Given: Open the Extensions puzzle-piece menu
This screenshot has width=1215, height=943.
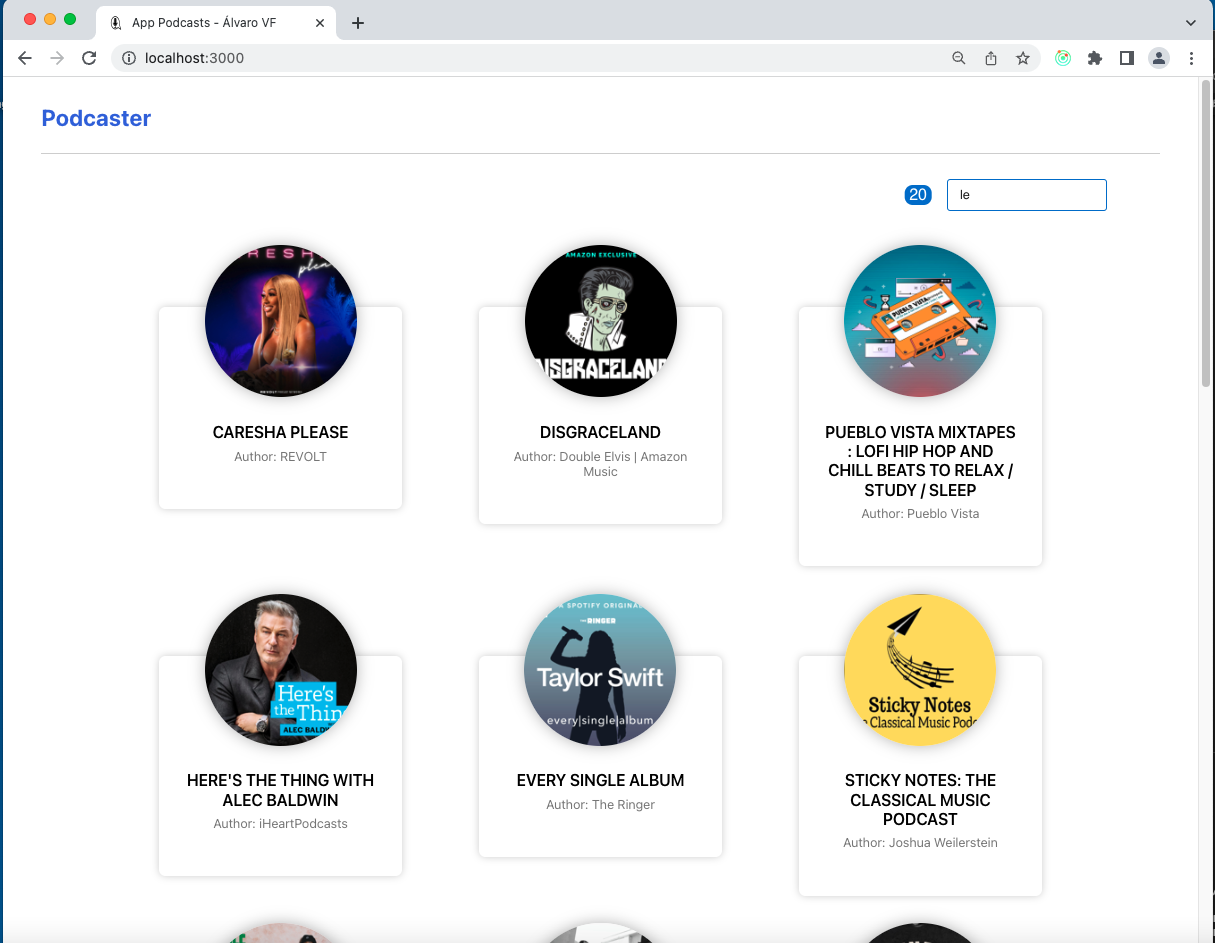Looking at the screenshot, I should [x=1095, y=58].
